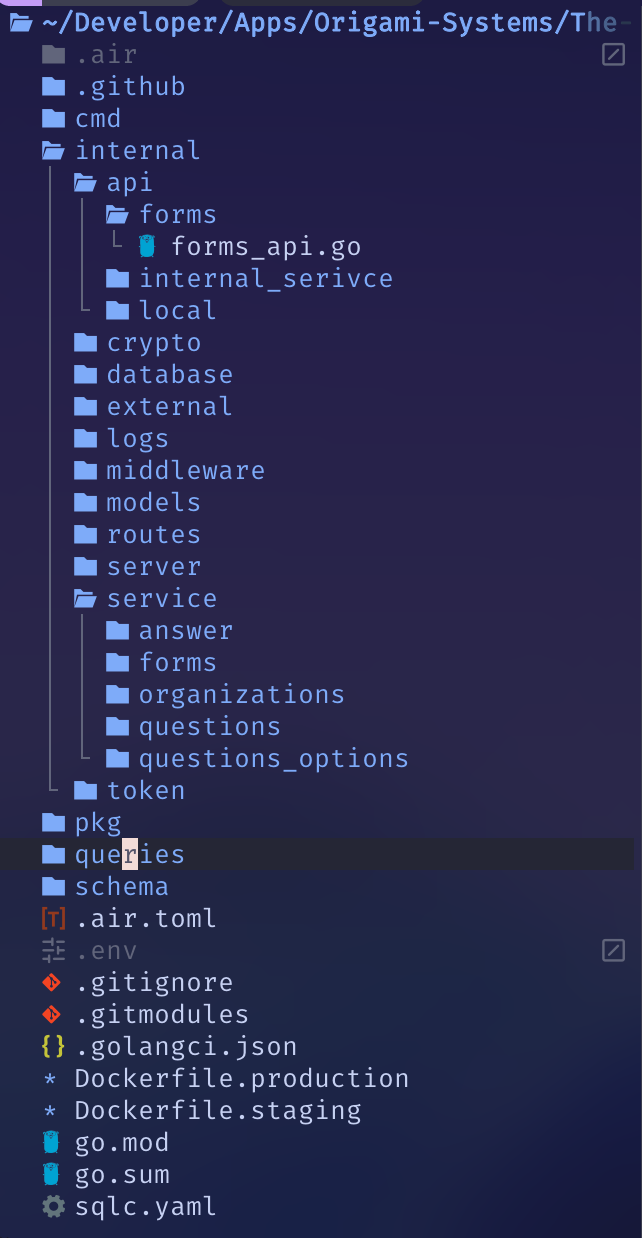642x1238 pixels.
Task: Open the forms_api.go file
Action: point(266,246)
